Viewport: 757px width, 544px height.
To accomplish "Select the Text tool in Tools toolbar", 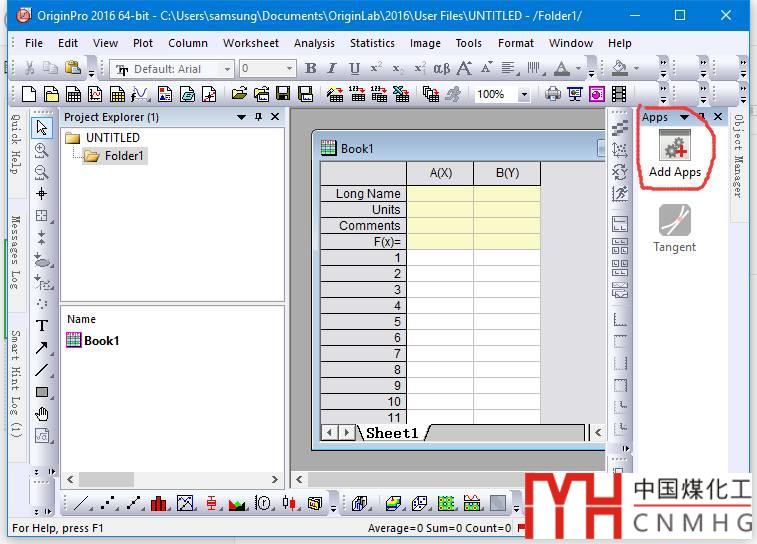I will pos(41,326).
